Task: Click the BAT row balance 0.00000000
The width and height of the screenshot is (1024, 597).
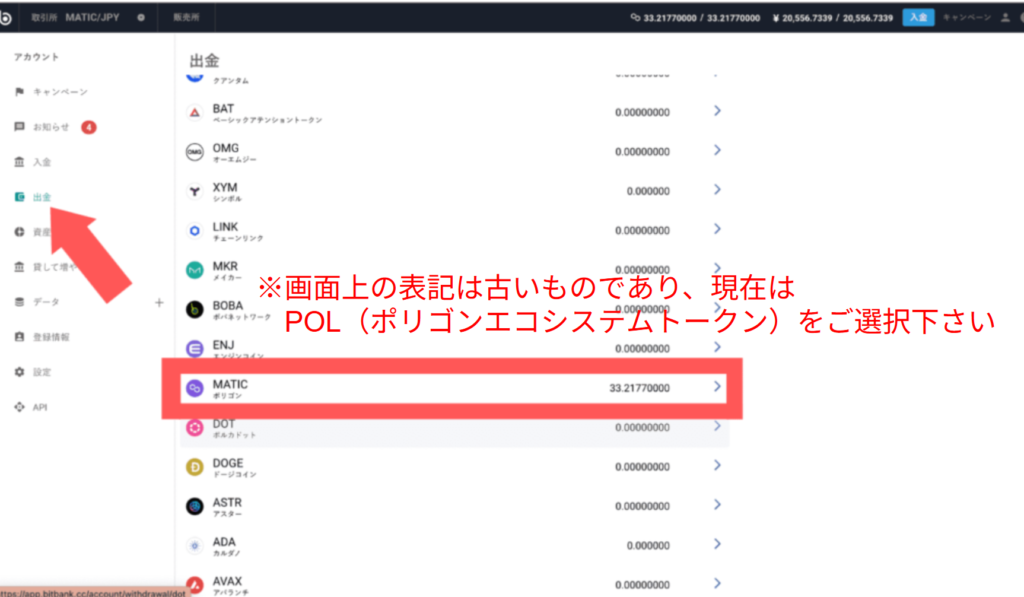Action: tap(642, 112)
